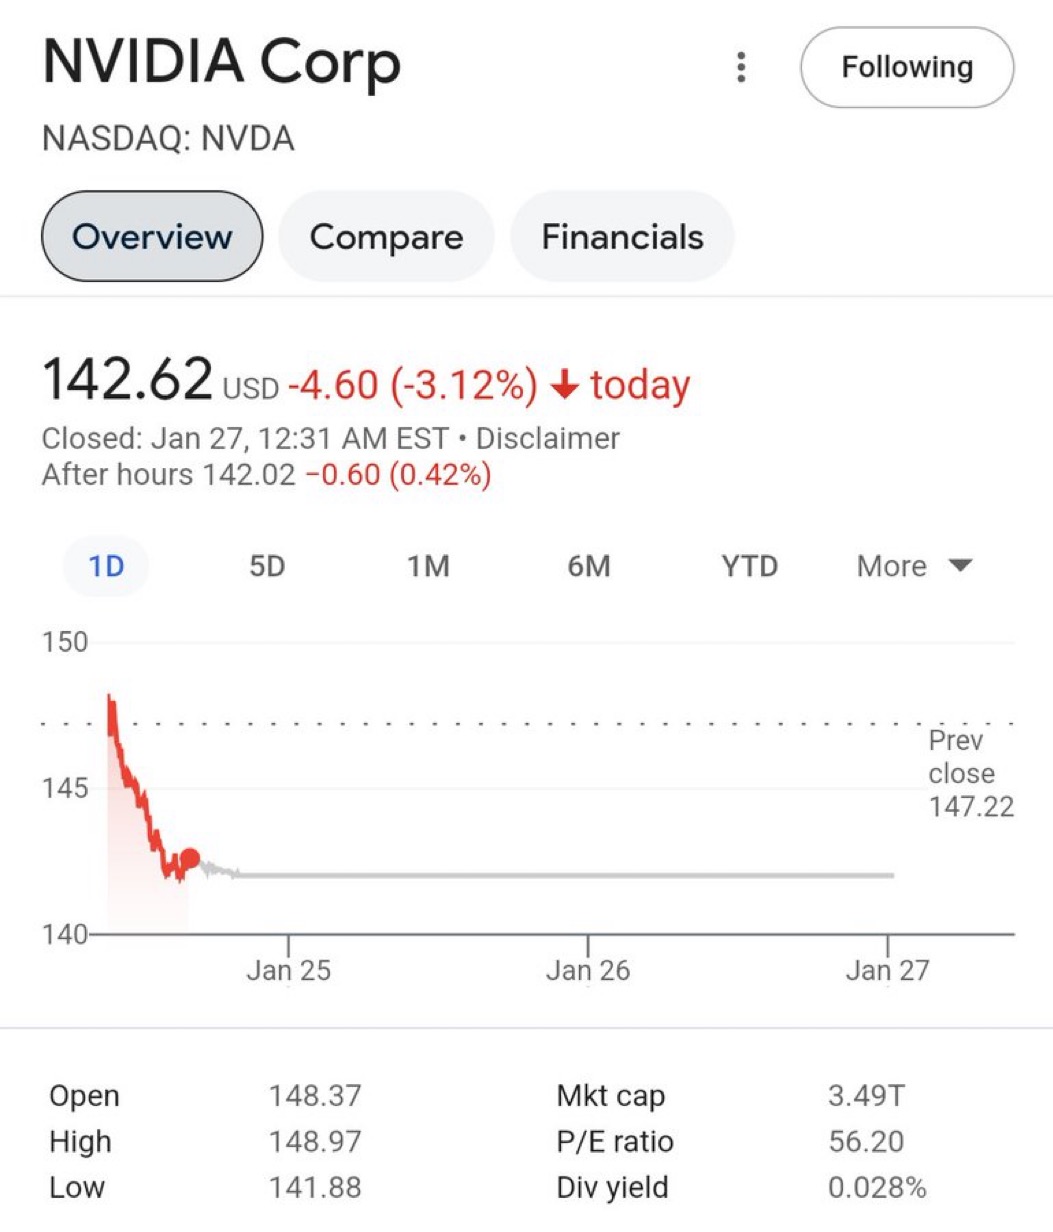
Task: Click the red price marker dot on chart
Action: 189,858
